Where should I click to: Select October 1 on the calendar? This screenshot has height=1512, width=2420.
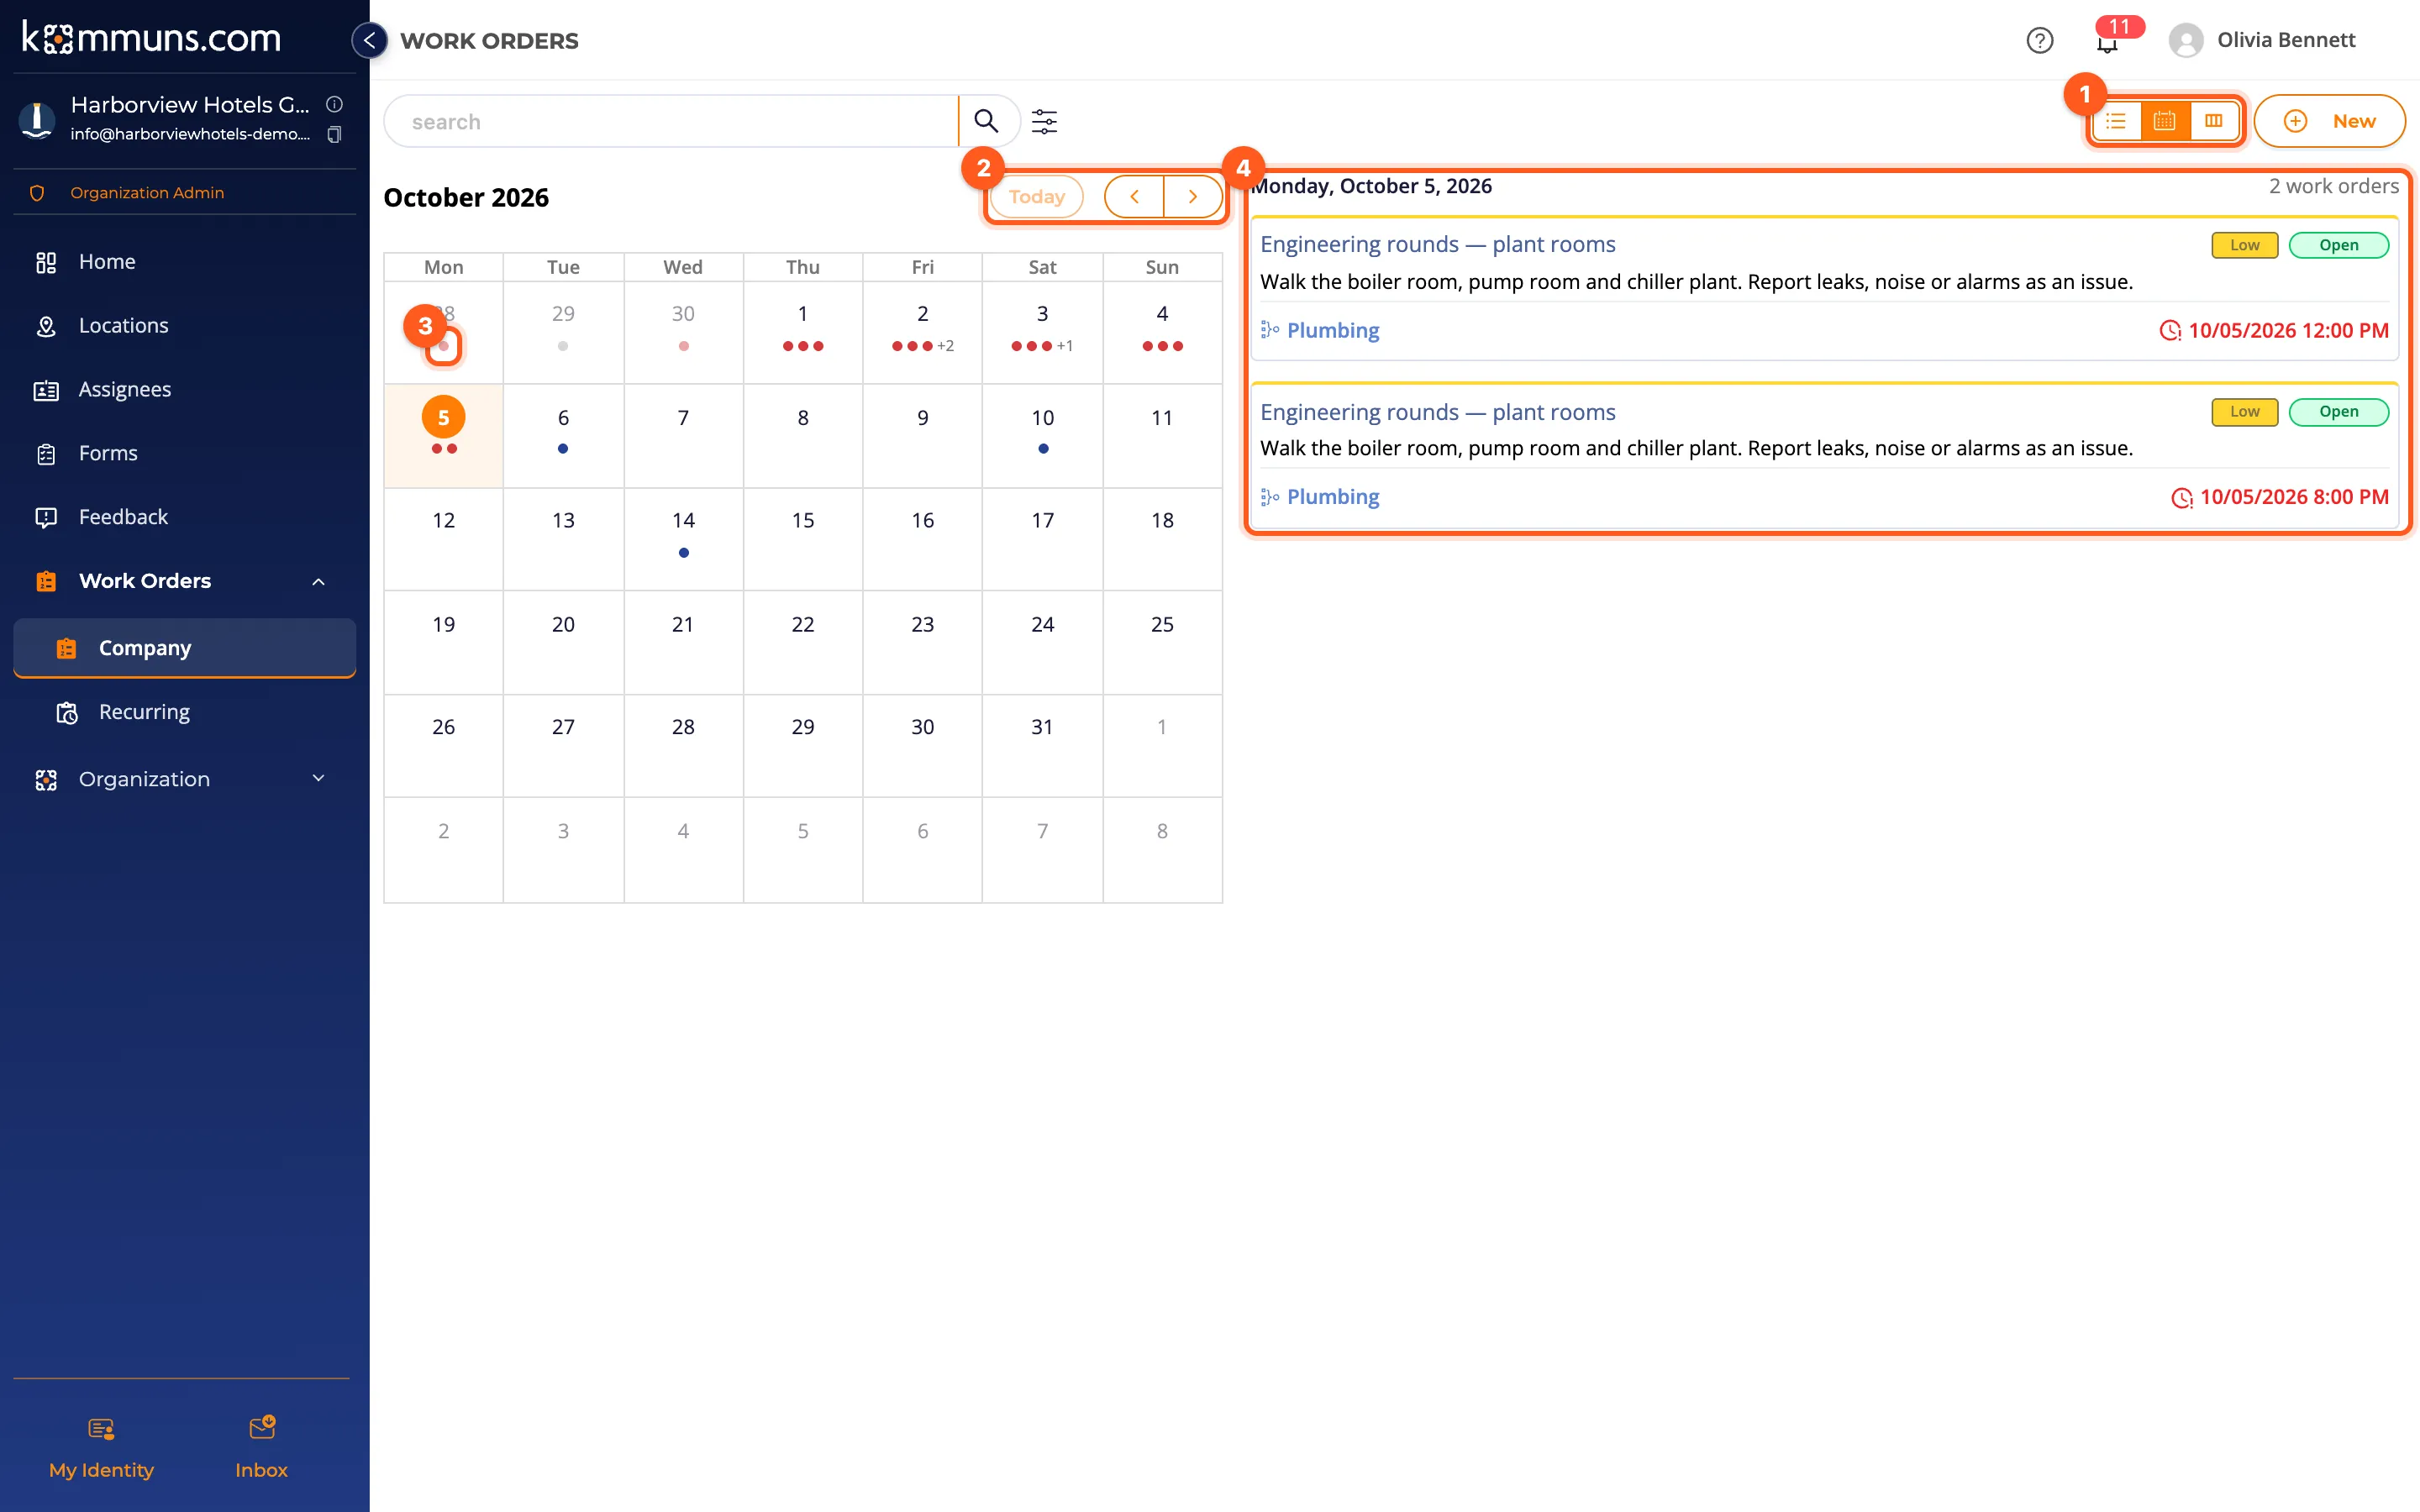point(803,332)
